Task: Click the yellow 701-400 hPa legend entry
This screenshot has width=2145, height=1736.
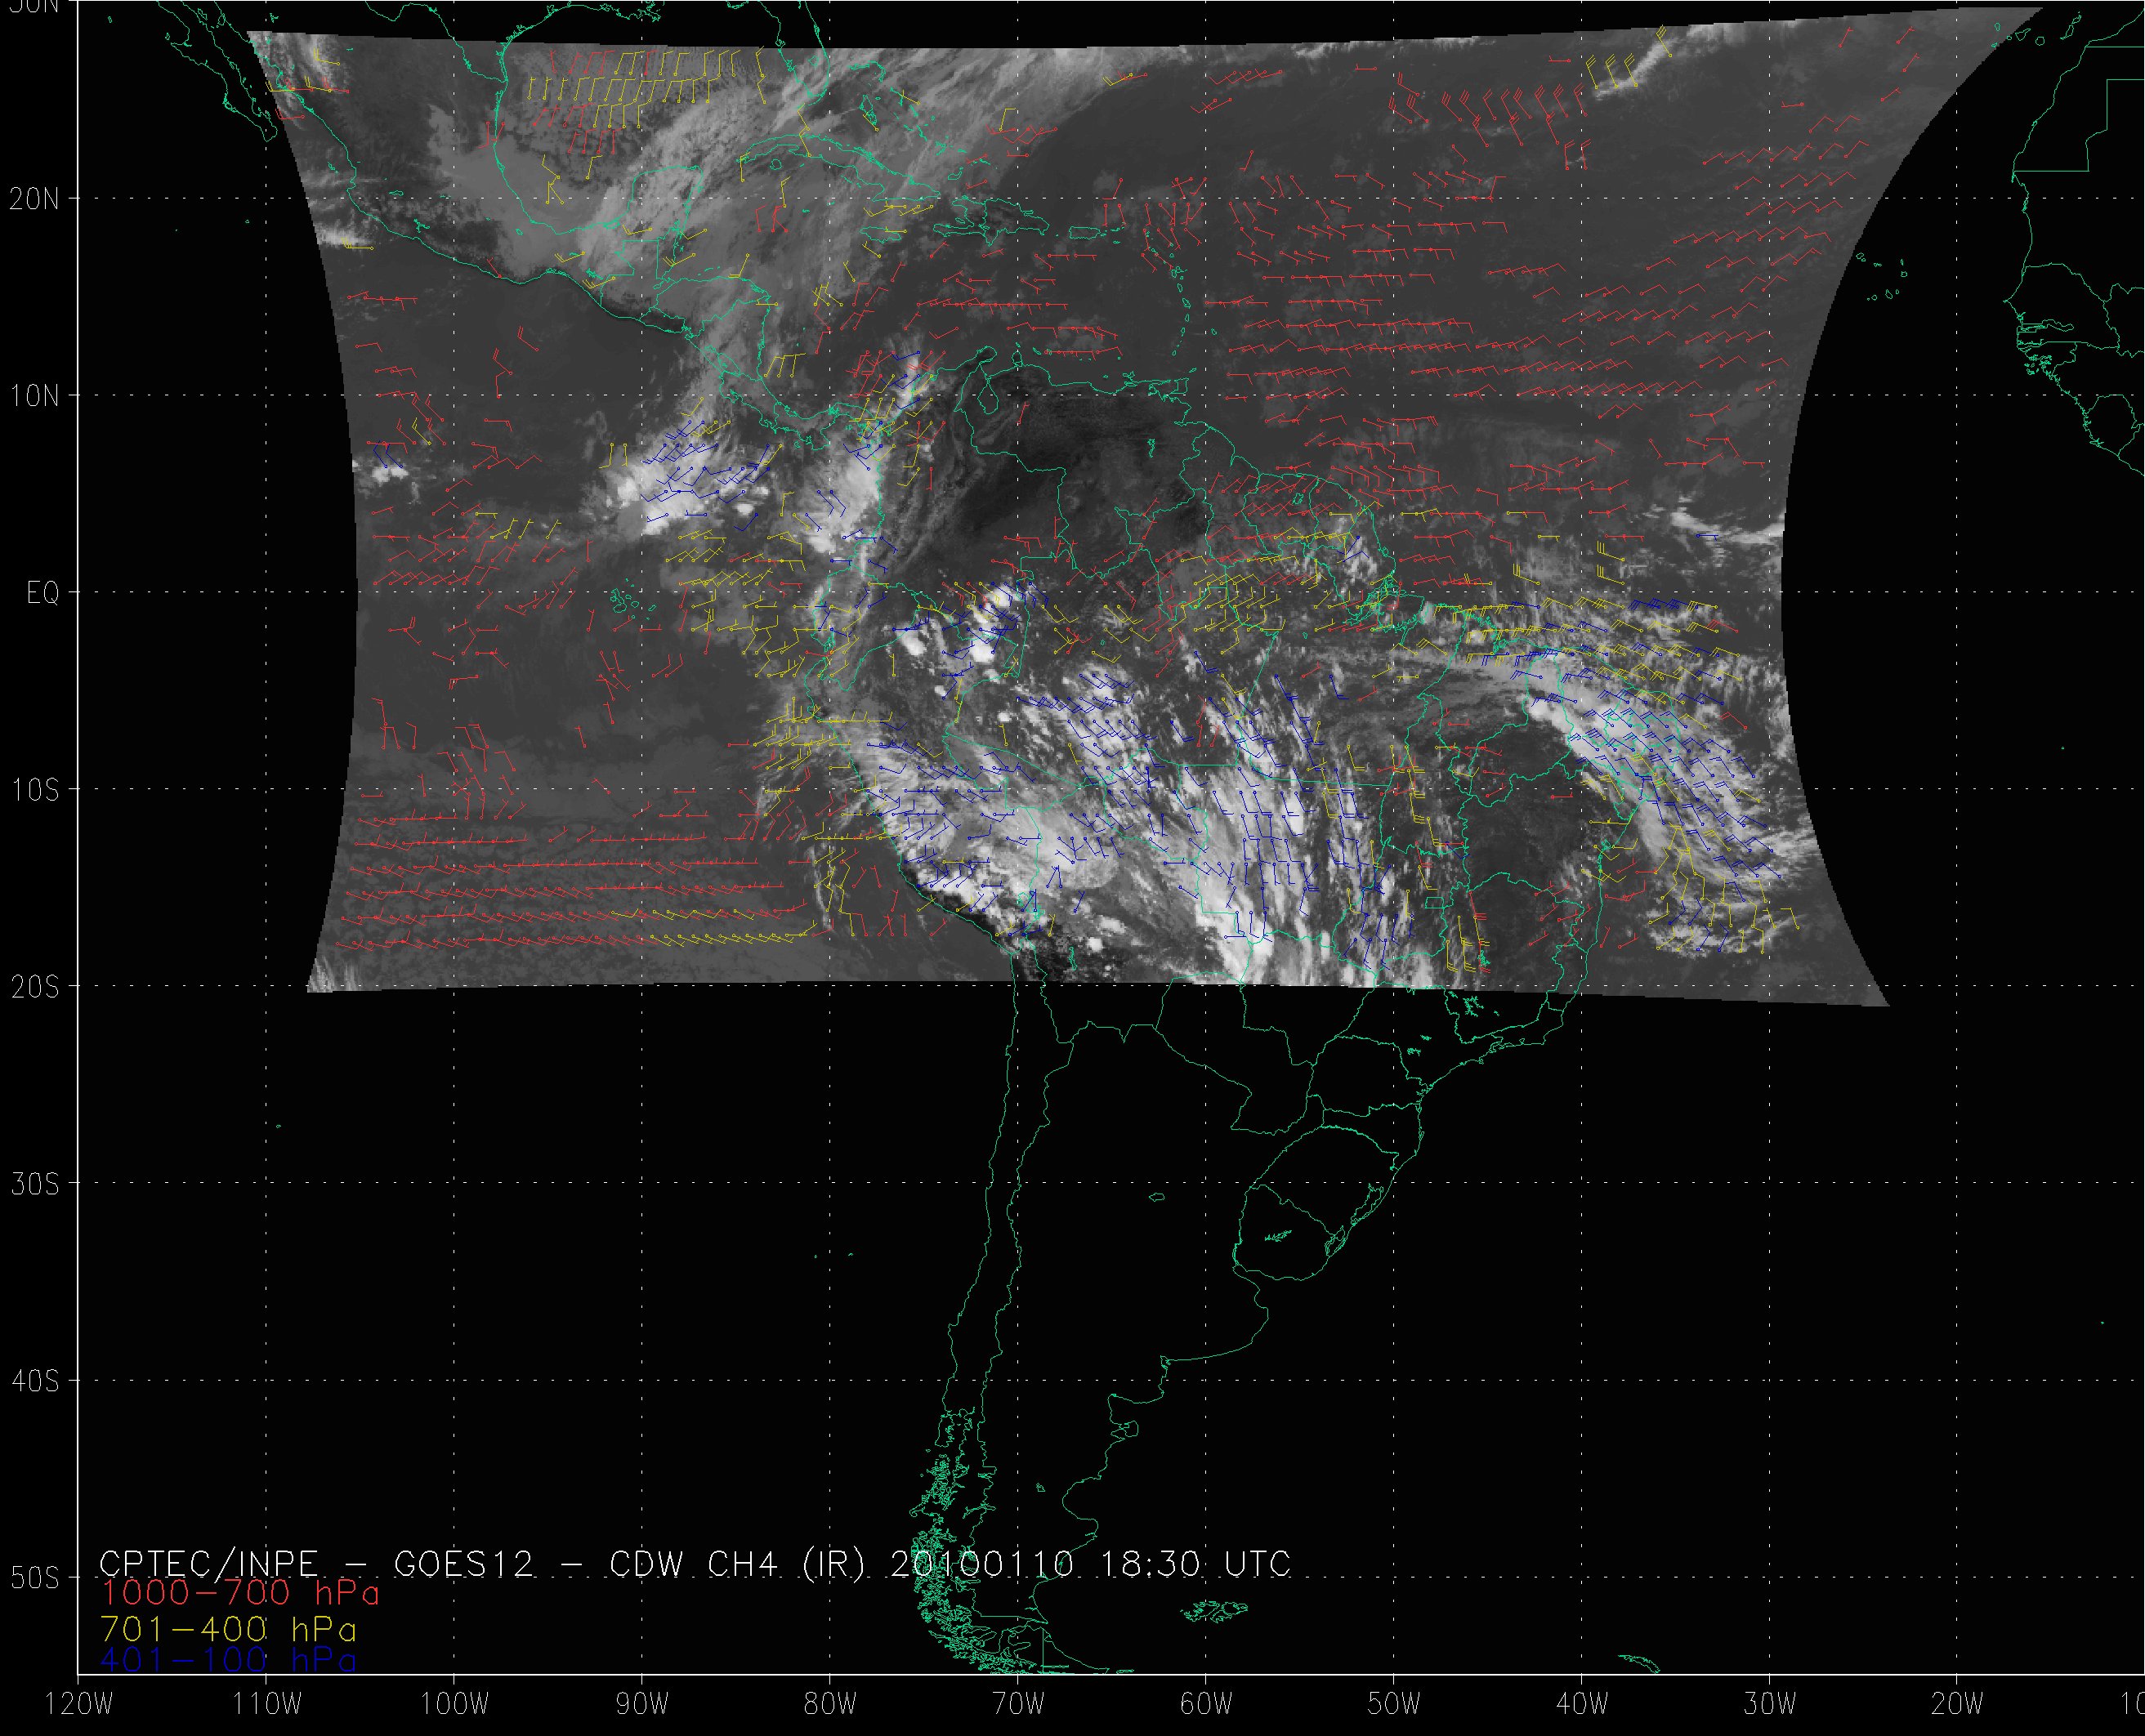Action: coord(228,1627)
